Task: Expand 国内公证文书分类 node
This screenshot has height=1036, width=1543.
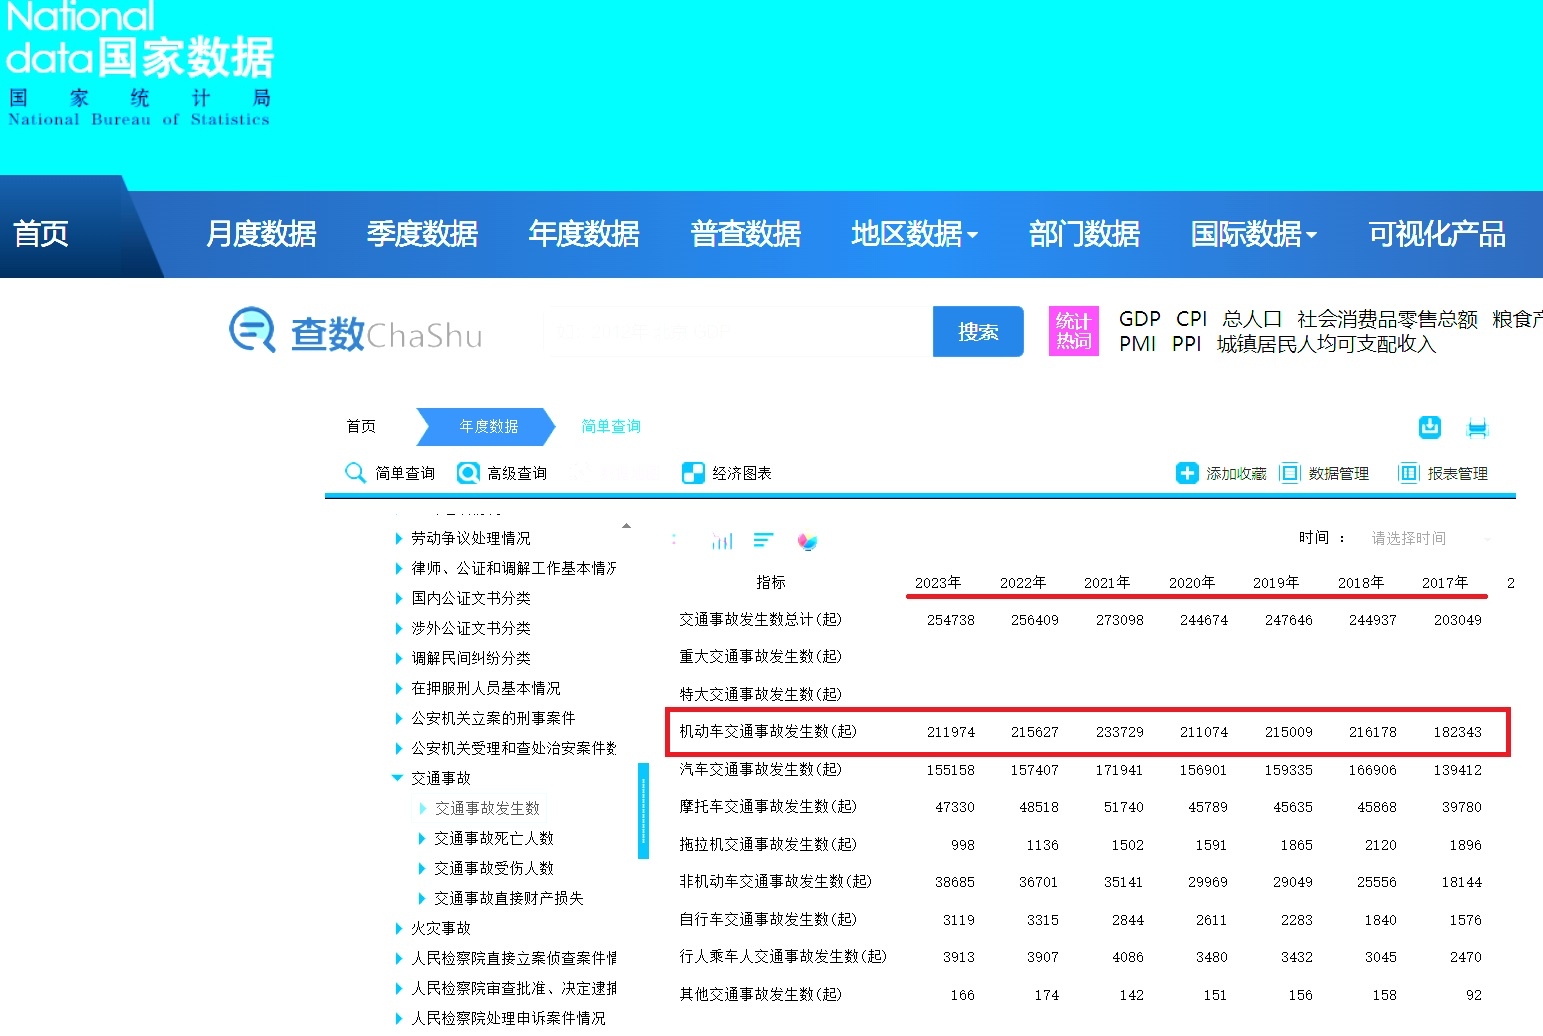Action: point(400,598)
